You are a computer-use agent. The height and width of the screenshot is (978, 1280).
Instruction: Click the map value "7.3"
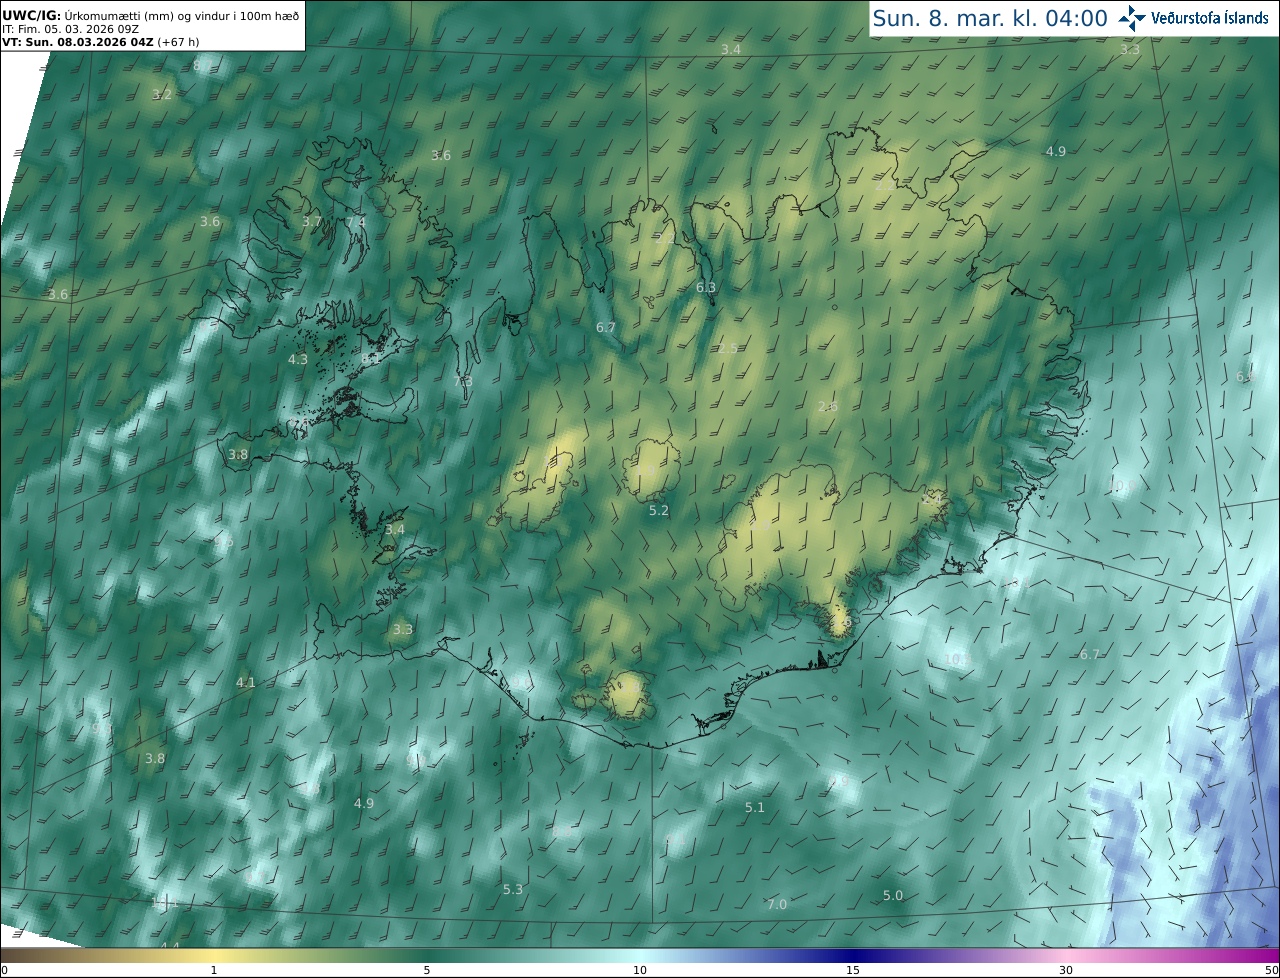pos(463,381)
